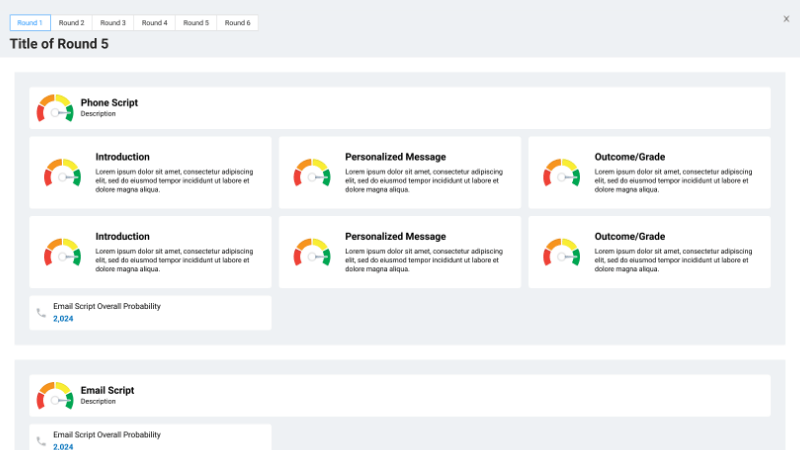The width and height of the screenshot is (800, 450).
Task: Select the Round 3 tab
Action: coord(113,22)
